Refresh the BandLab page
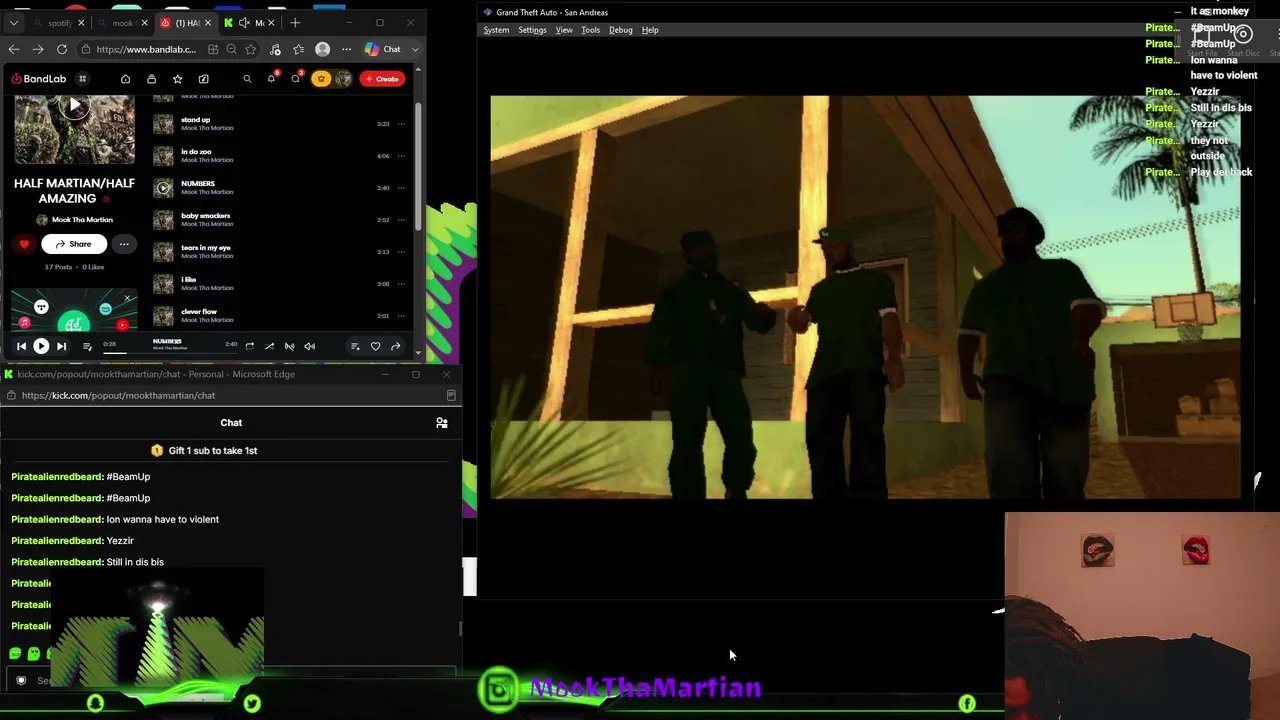This screenshot has width=1280, height=720. 62,49
